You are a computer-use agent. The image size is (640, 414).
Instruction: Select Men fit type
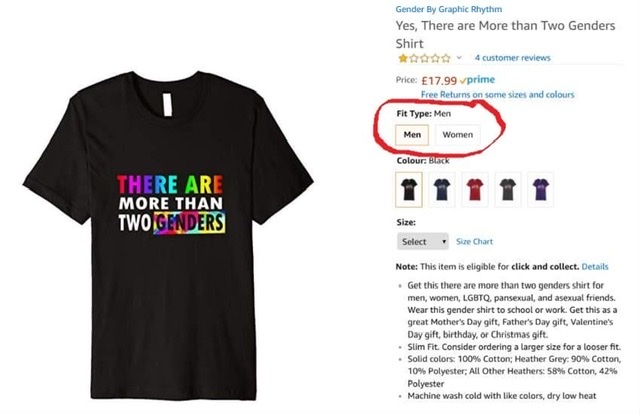click(411, 135)
